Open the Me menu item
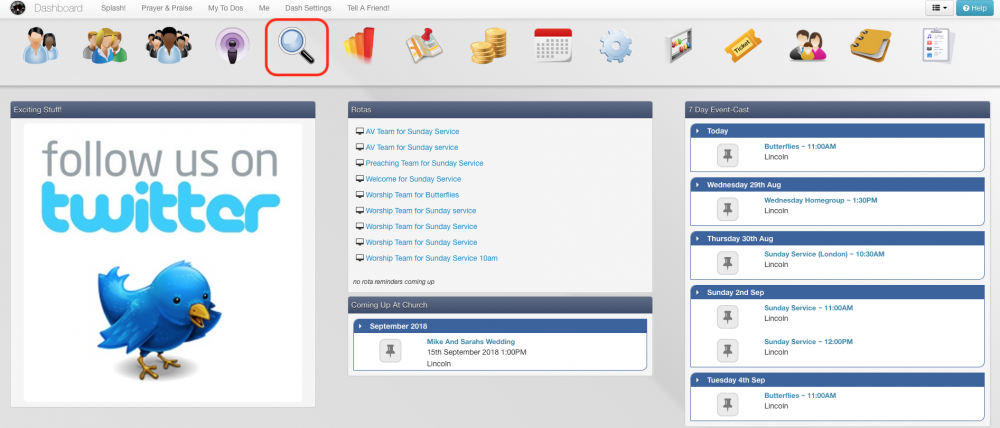The image size is (1000, 428). (x=265, y=8)
